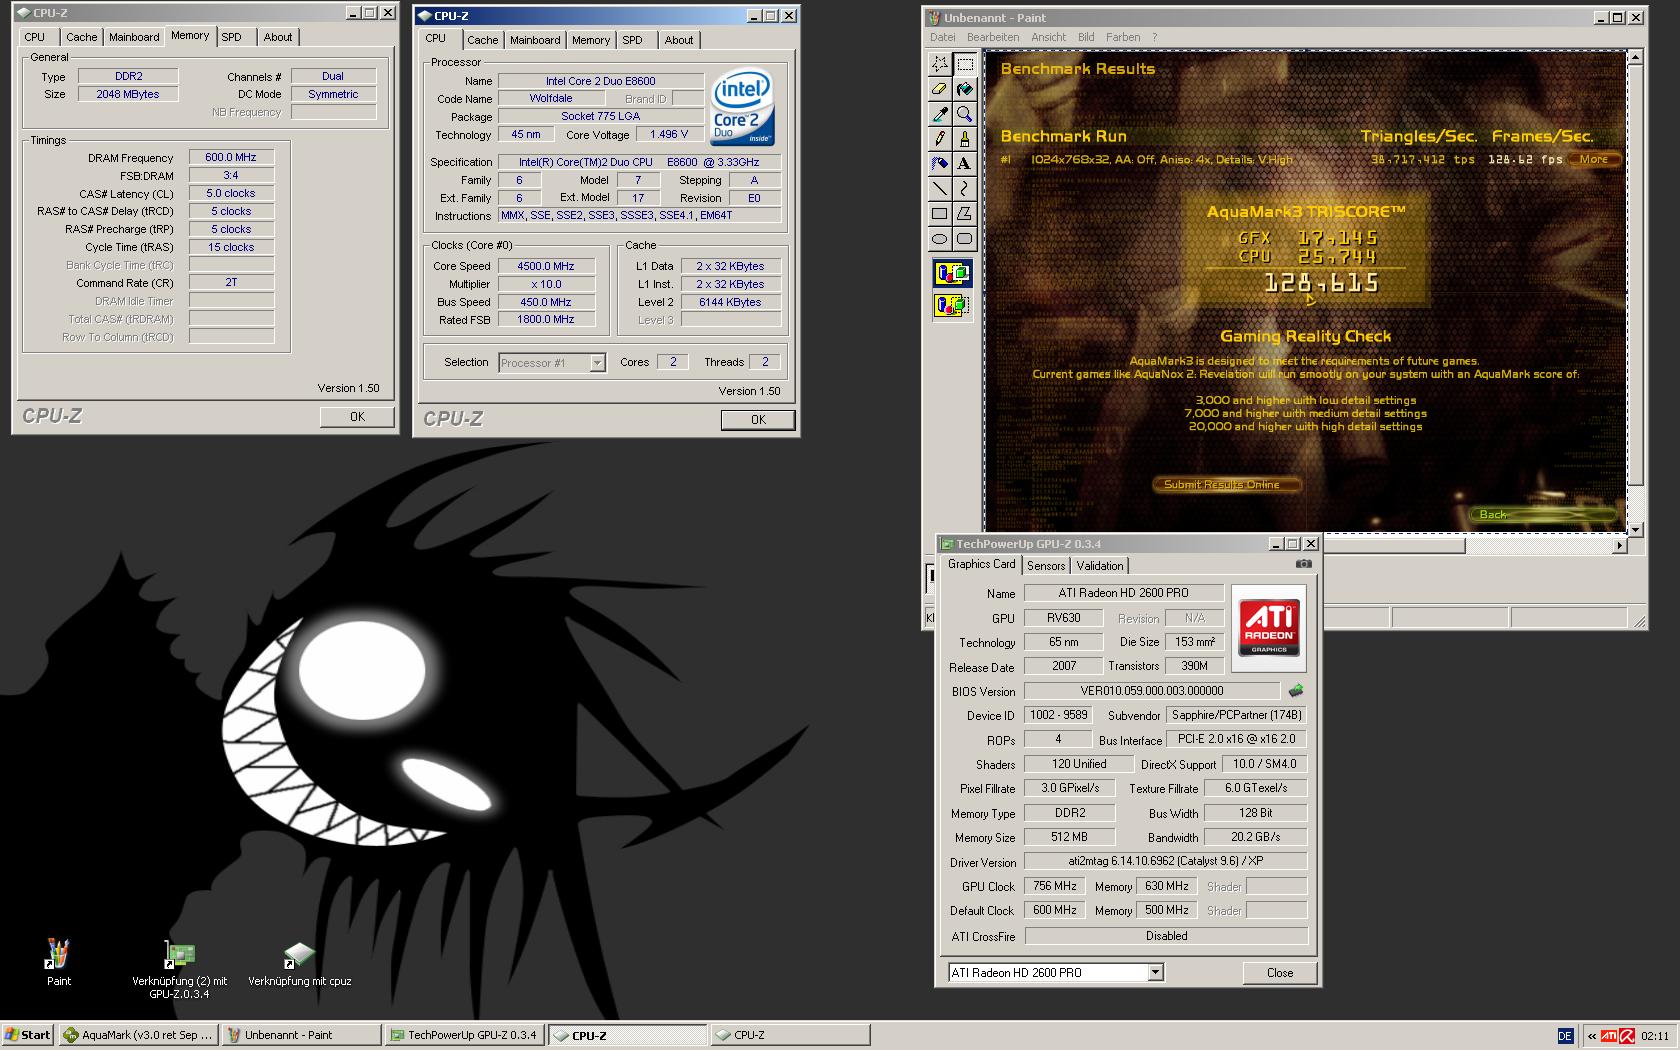Choose opaque selection mode in Paint
Screen dimensions: 1680x1050
click(x=952, y=272)
